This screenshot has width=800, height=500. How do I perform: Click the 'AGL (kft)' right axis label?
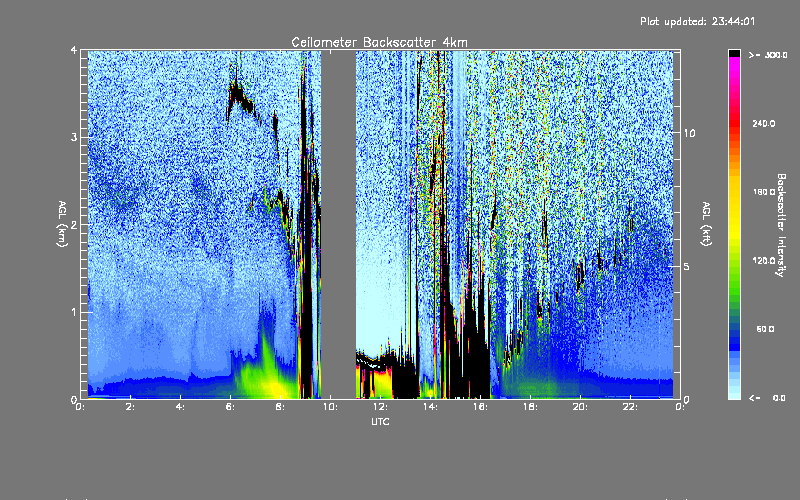click(707, 224)
